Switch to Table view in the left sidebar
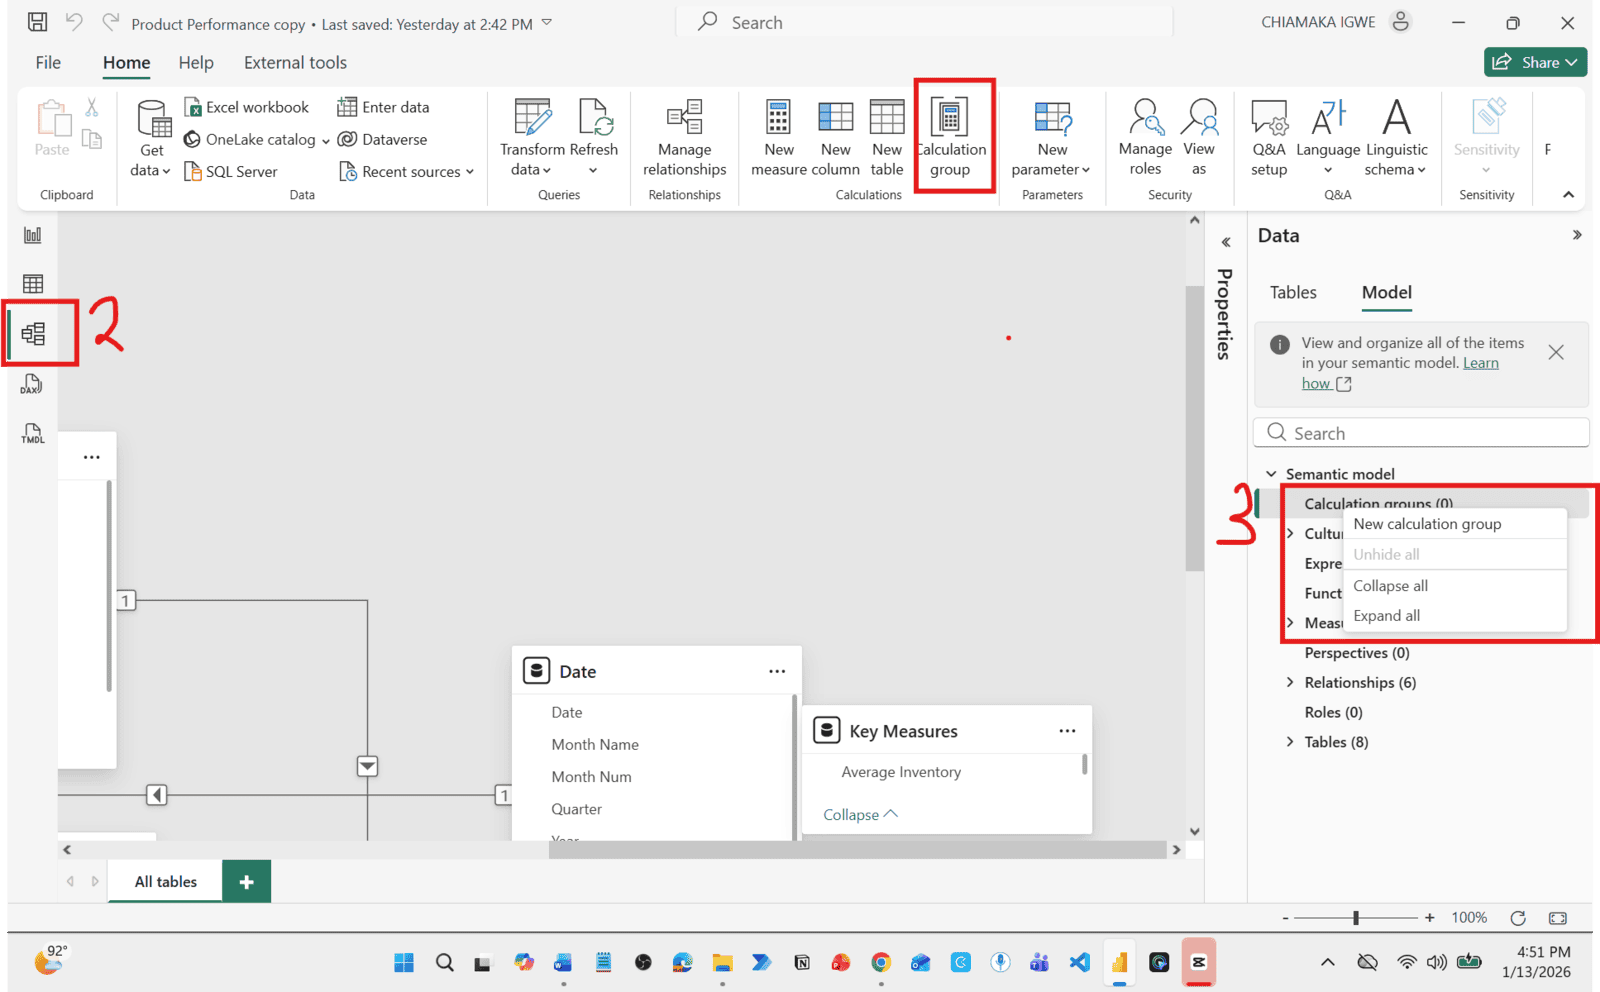The image size is (1600, 992). coord(33,283)
